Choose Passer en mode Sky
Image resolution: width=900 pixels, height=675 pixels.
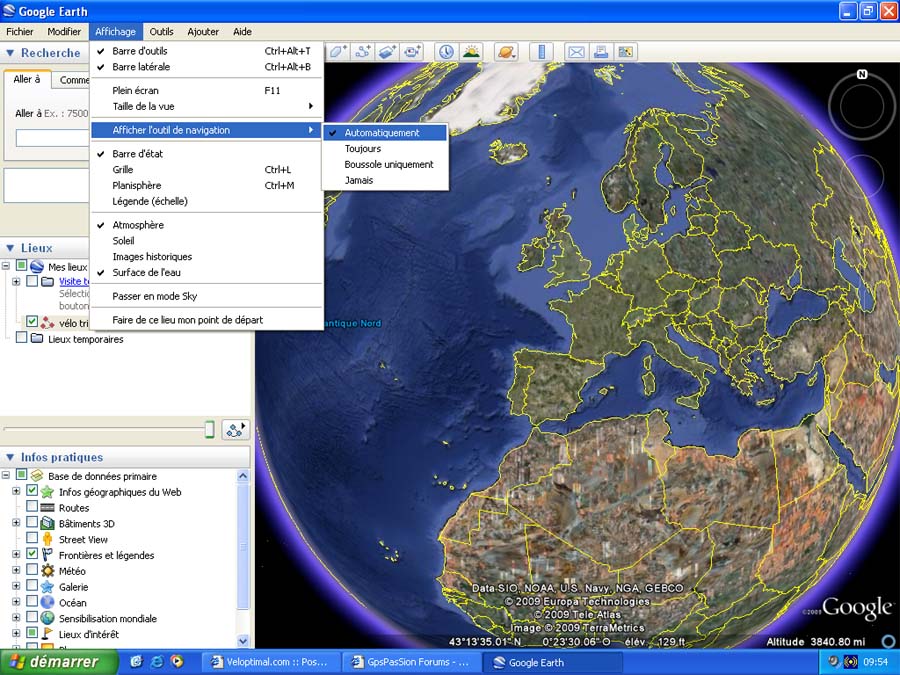[155, 296]
